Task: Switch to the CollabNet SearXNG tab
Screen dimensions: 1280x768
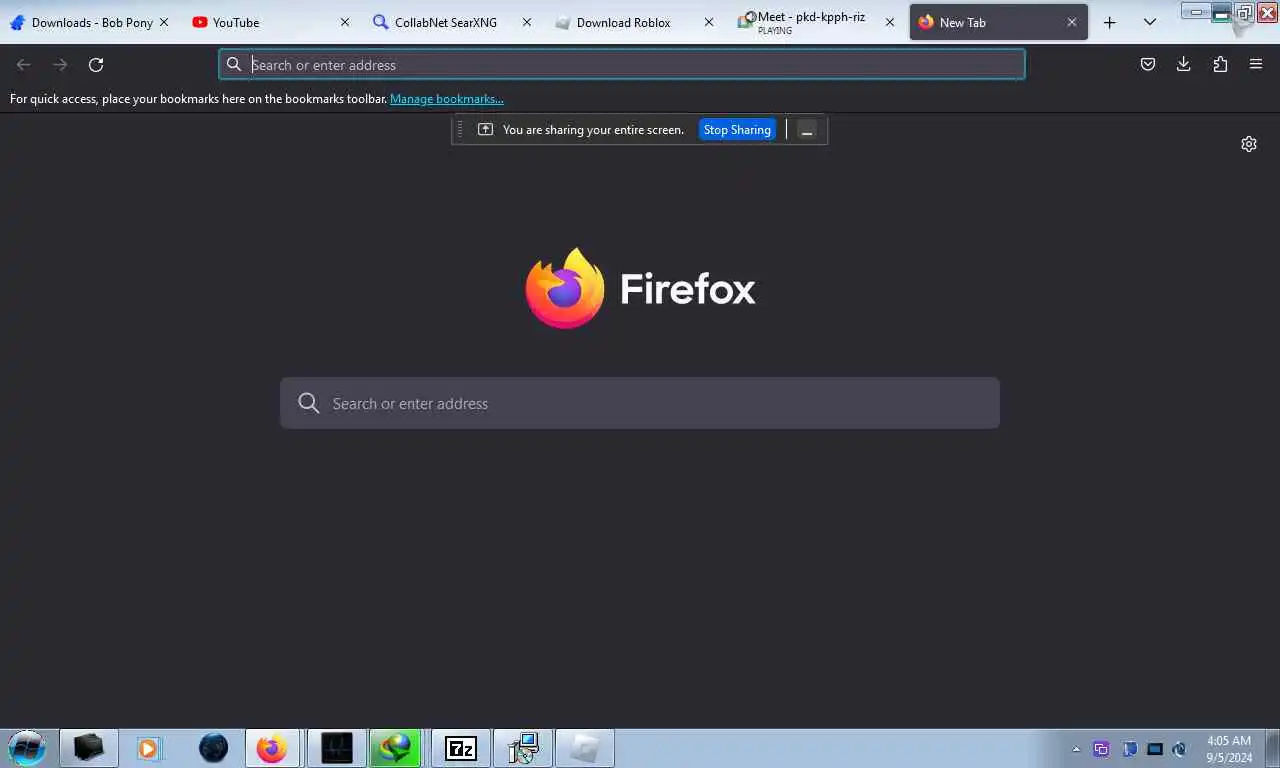Action: click(x=452, y=22)
